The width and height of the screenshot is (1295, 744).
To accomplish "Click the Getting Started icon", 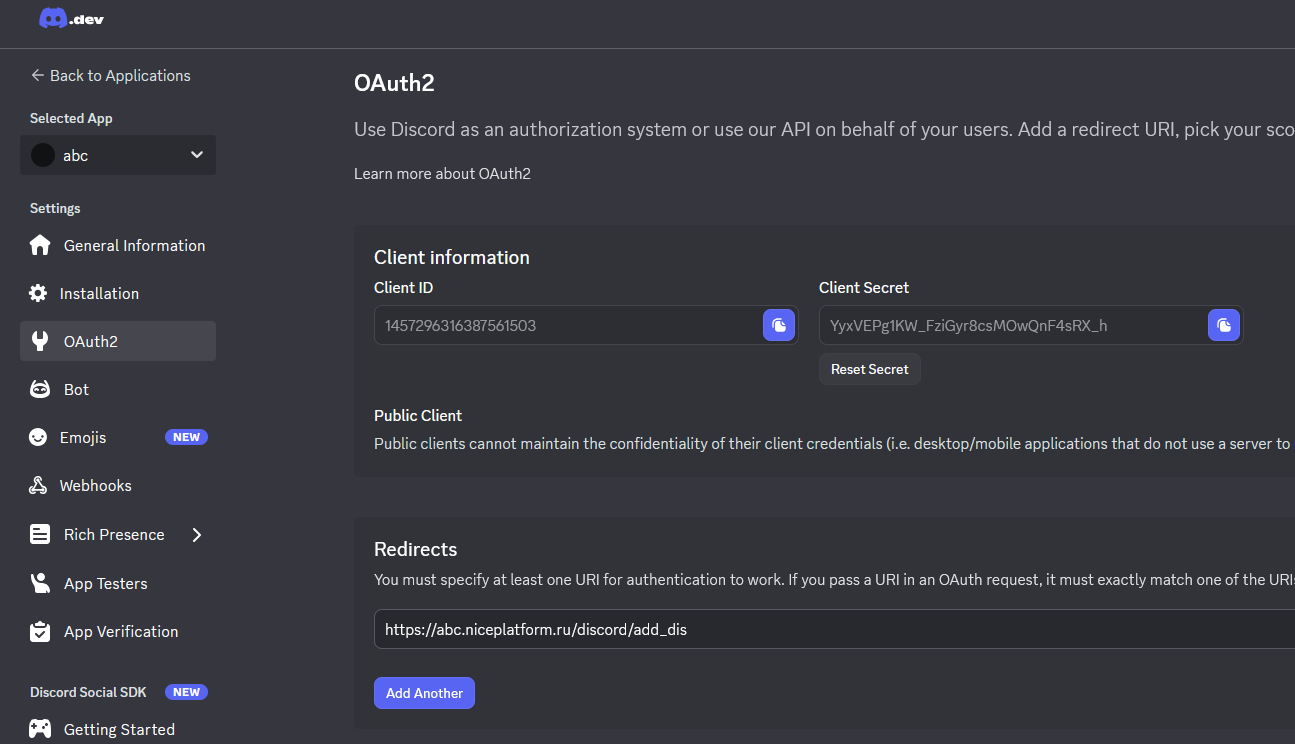I will 40,728.
